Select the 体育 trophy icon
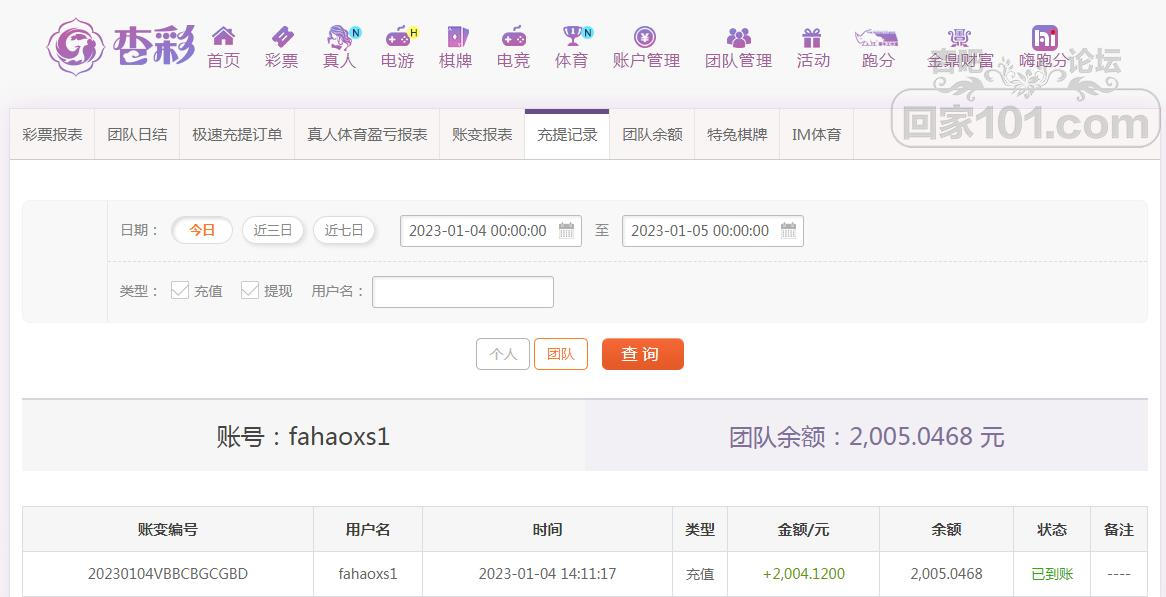This screenshot has height=597, width=1166. pyautogui.click(x=572, y=36)
